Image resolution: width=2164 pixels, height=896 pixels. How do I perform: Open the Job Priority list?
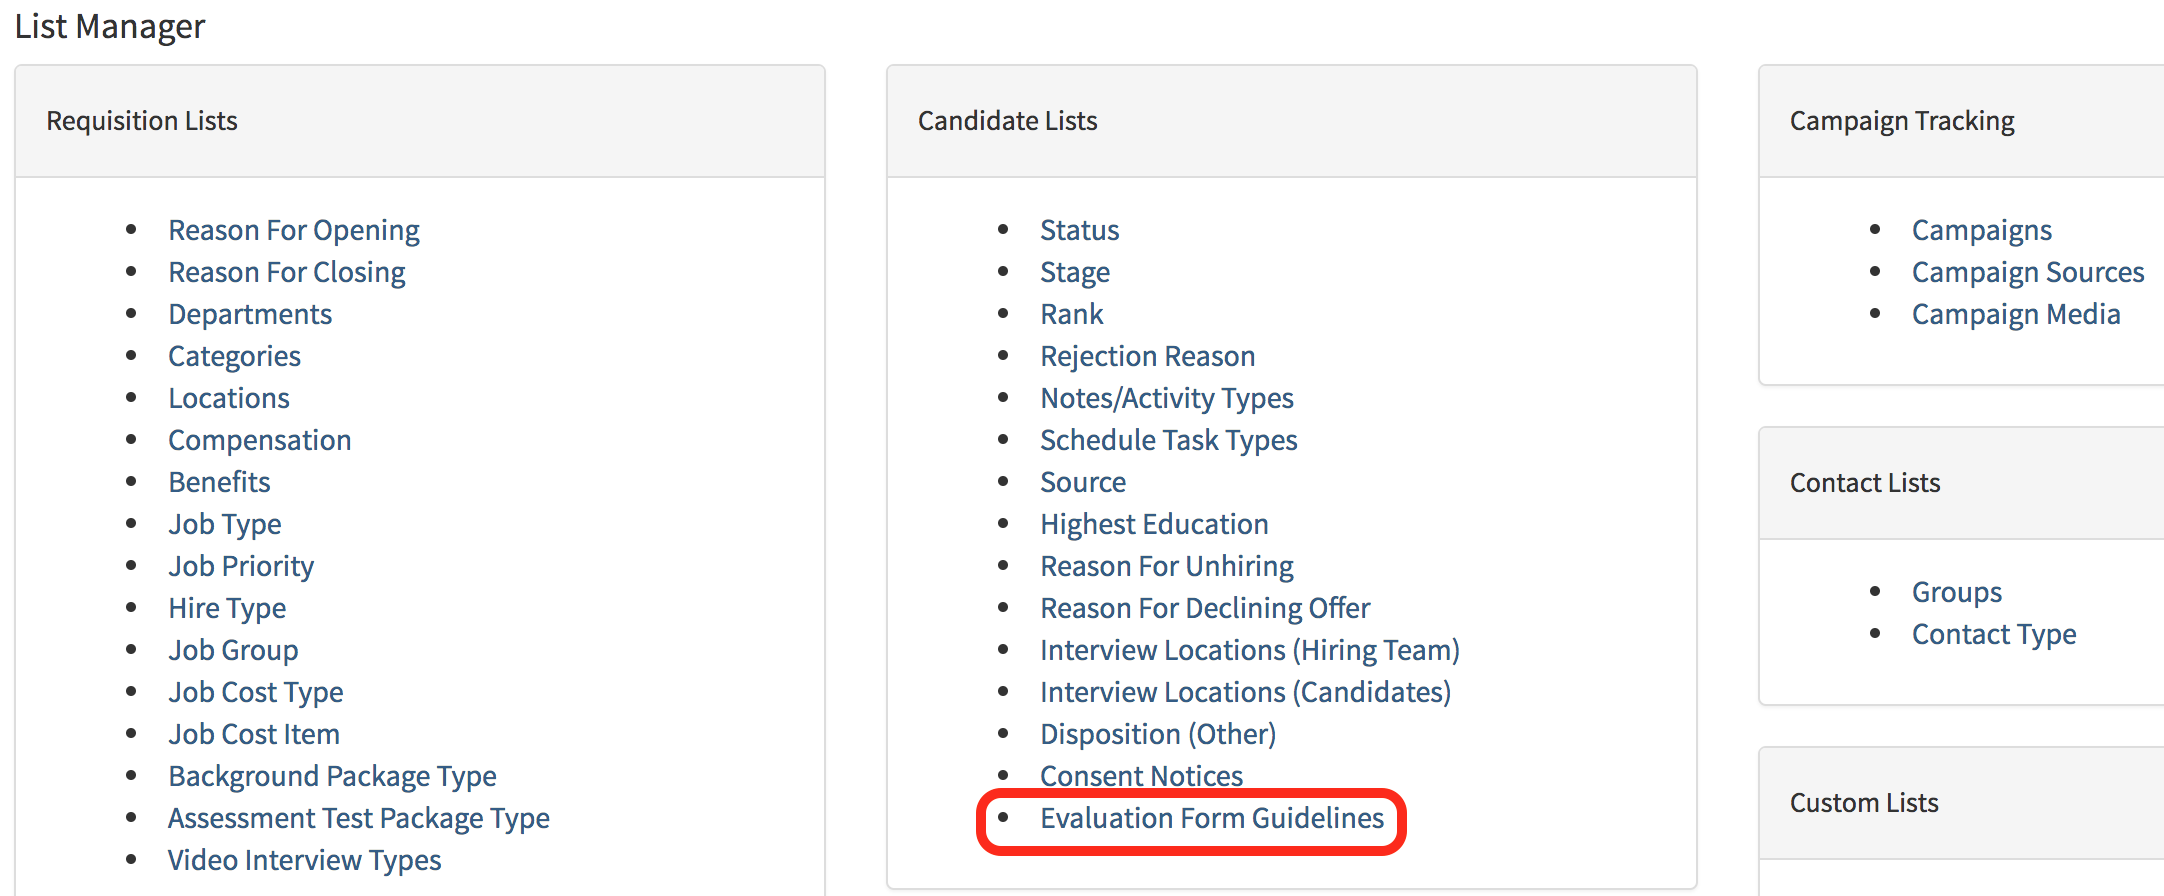240,566
